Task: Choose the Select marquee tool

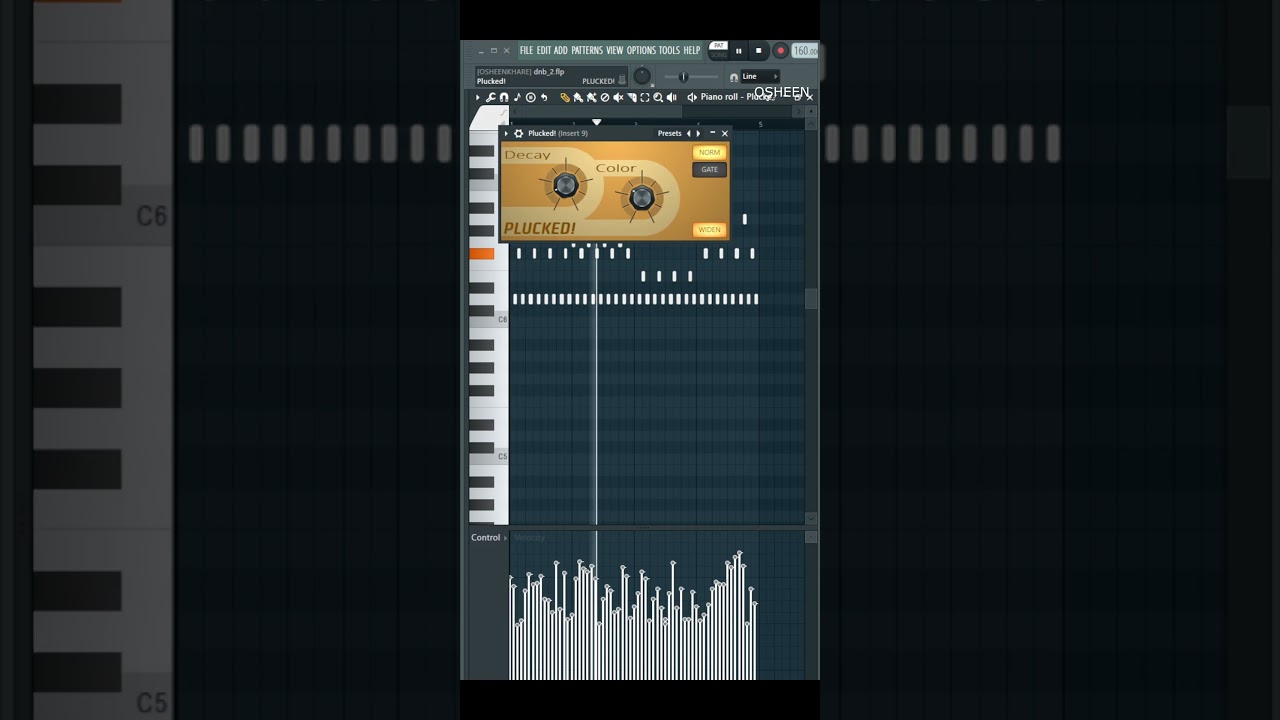Action: 645,97
